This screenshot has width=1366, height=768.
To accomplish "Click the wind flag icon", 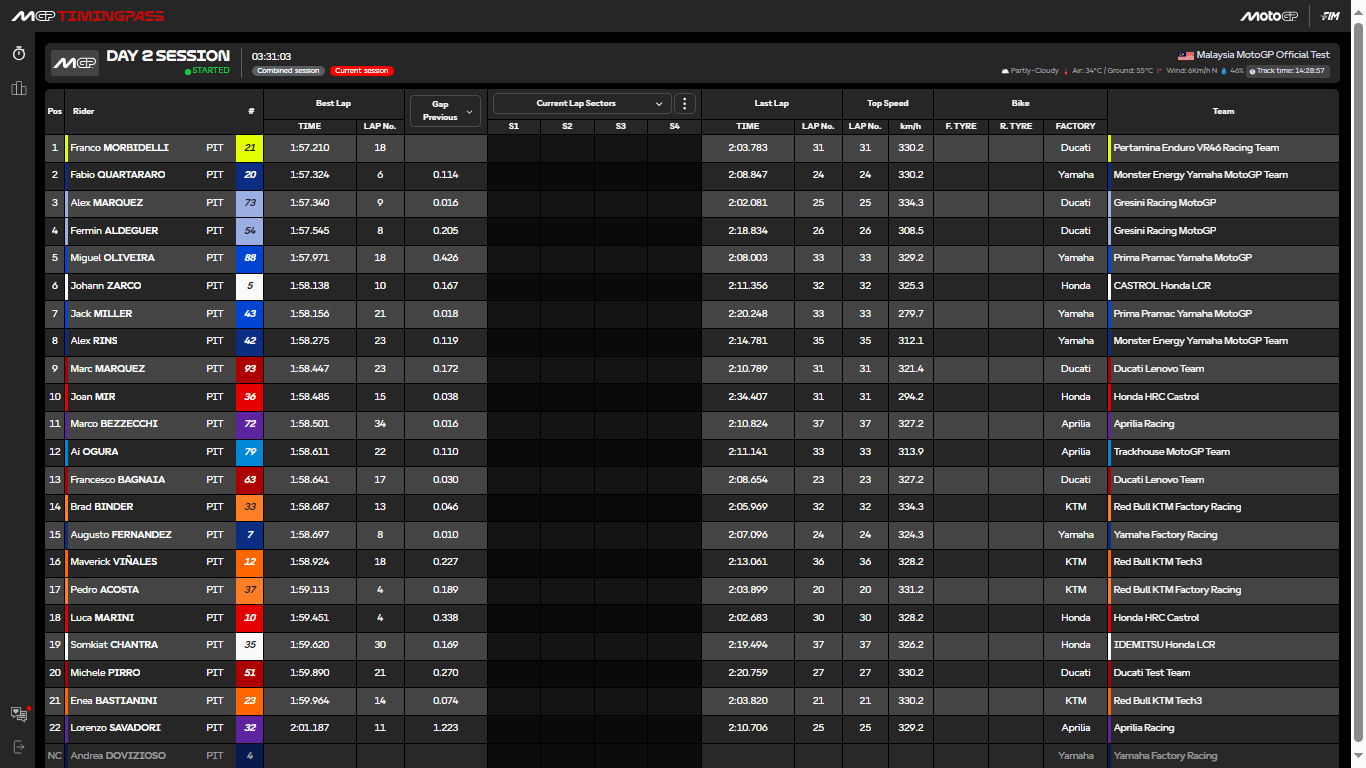I will [x=1159, y=71].
